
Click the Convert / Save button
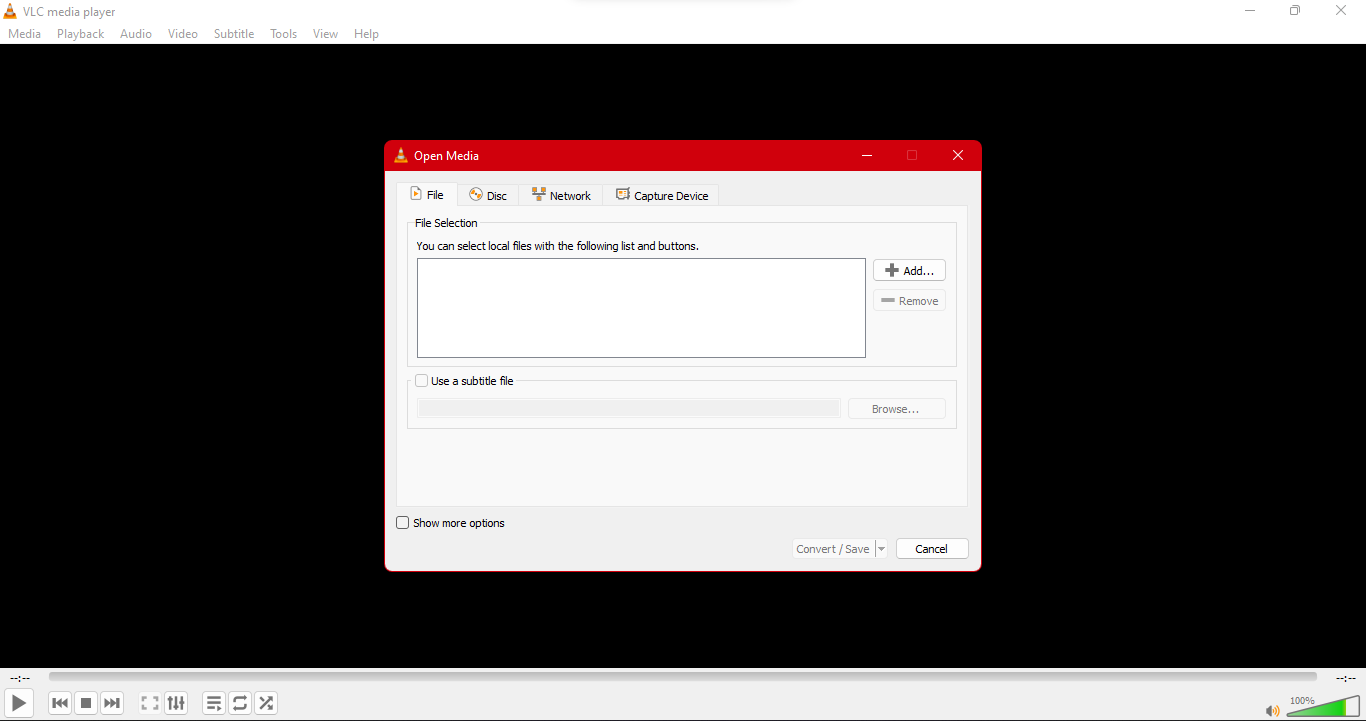tap(833, 549)
